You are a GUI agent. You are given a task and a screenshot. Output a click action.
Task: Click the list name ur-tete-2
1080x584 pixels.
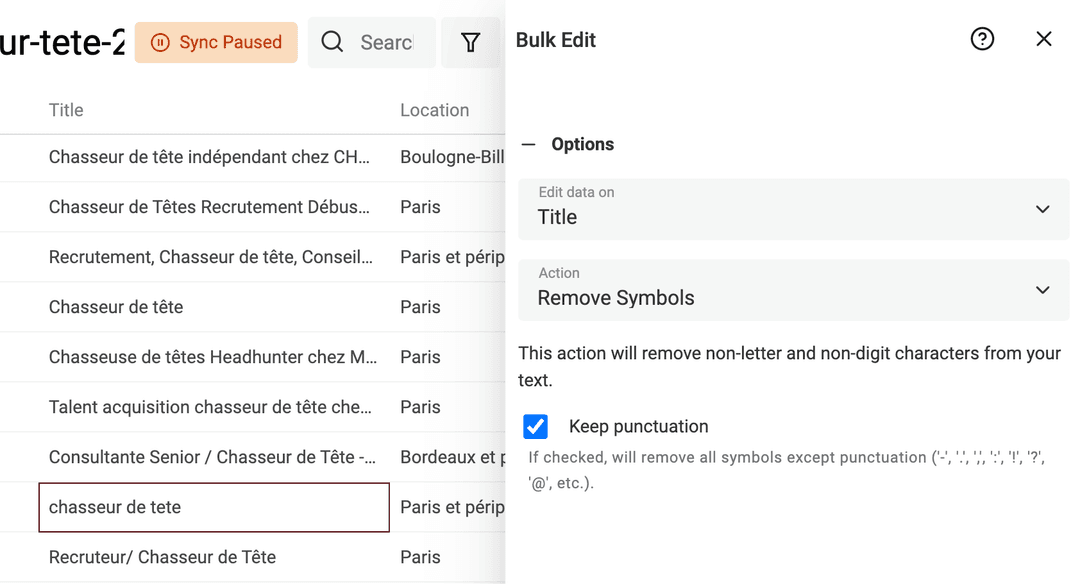point(60,42)
